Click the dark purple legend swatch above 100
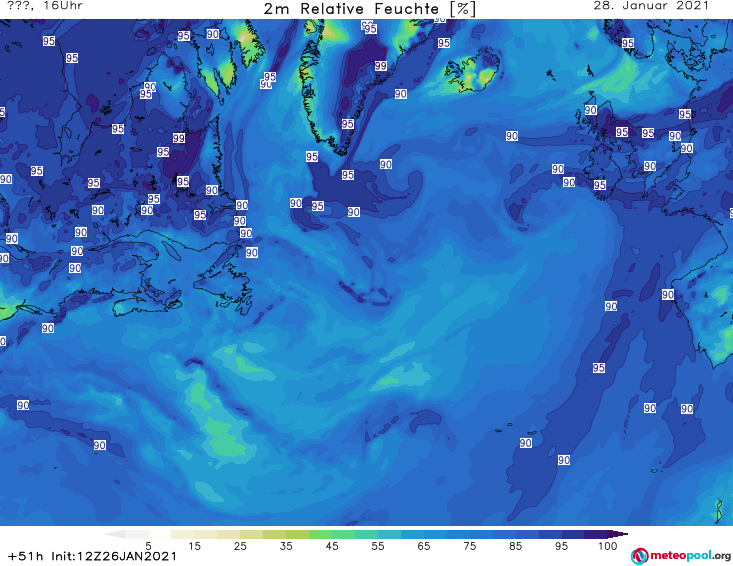Image resolution: width=733 pixels, height=566 pixels. tap(596, 534)
